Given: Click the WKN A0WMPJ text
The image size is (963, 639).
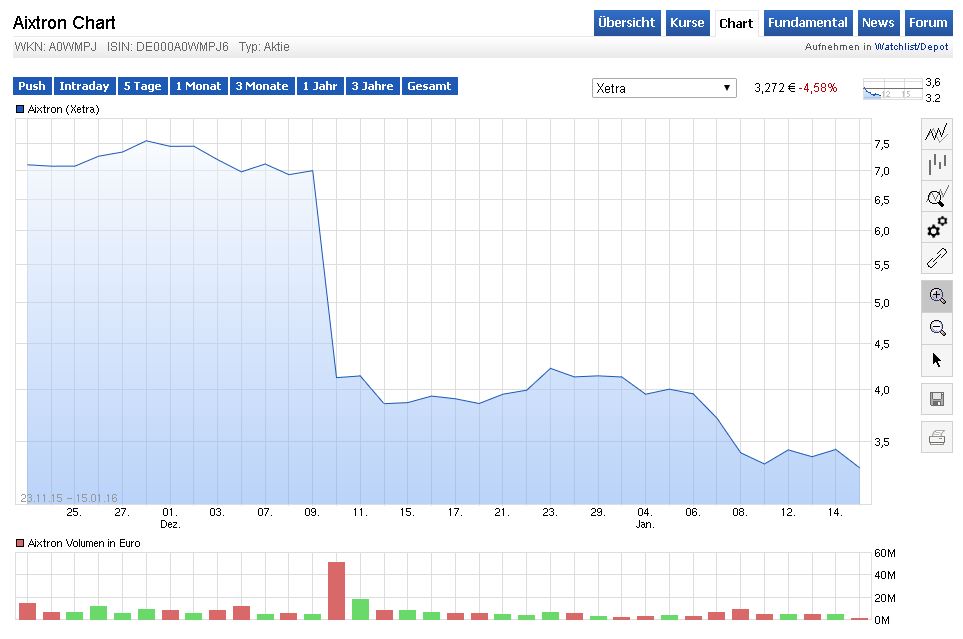Looking at the screenshot, I should click(x=55, y=47).
